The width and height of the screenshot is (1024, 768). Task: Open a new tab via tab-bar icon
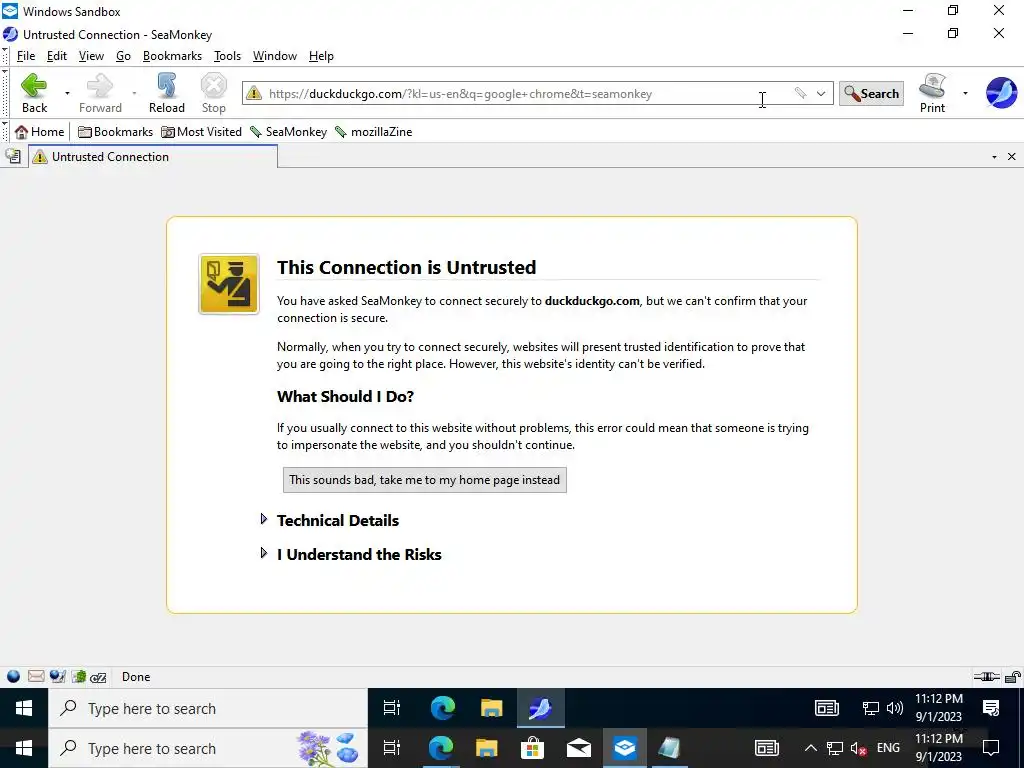coord(13,157)
